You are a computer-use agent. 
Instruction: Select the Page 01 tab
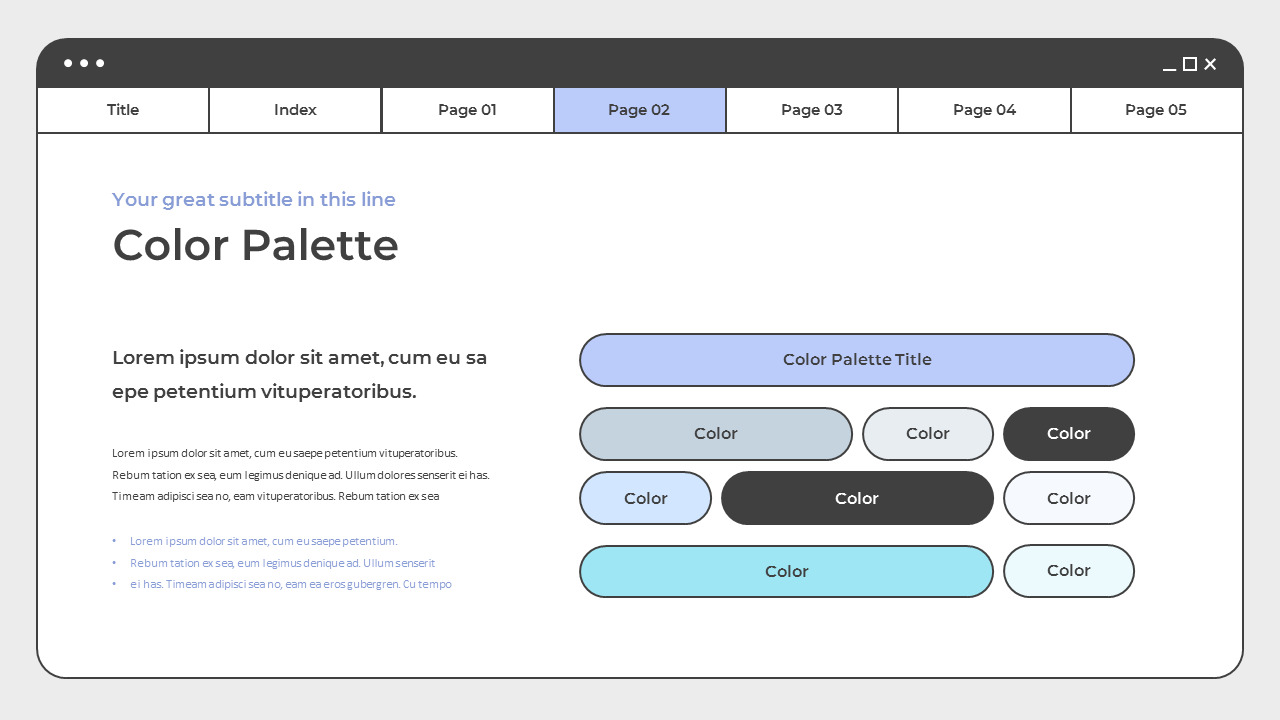[467, 110]
